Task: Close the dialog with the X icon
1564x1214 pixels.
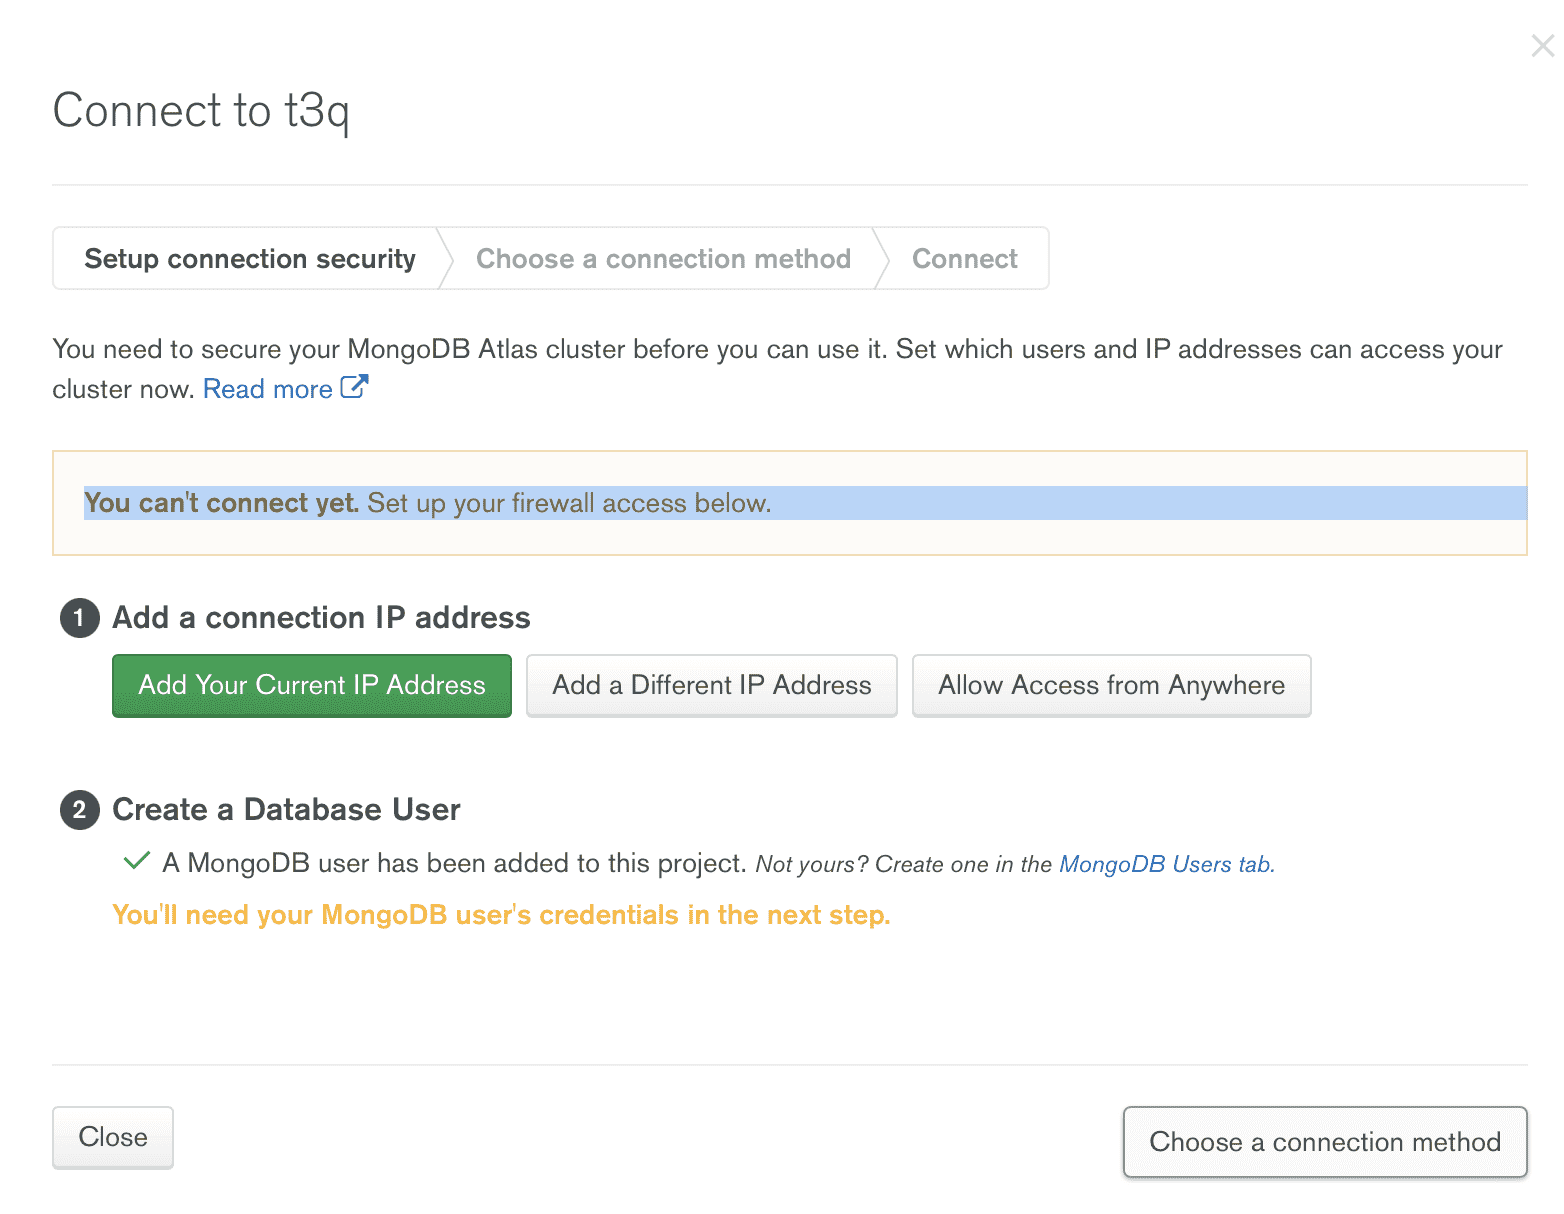Action: pos(1542,46)
